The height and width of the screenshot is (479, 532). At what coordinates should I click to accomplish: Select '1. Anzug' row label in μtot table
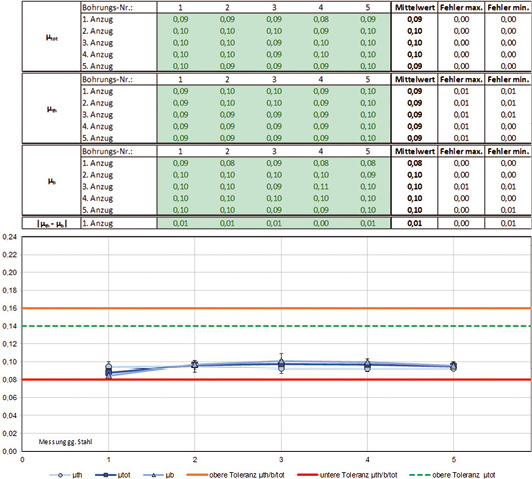coord(98,19)
